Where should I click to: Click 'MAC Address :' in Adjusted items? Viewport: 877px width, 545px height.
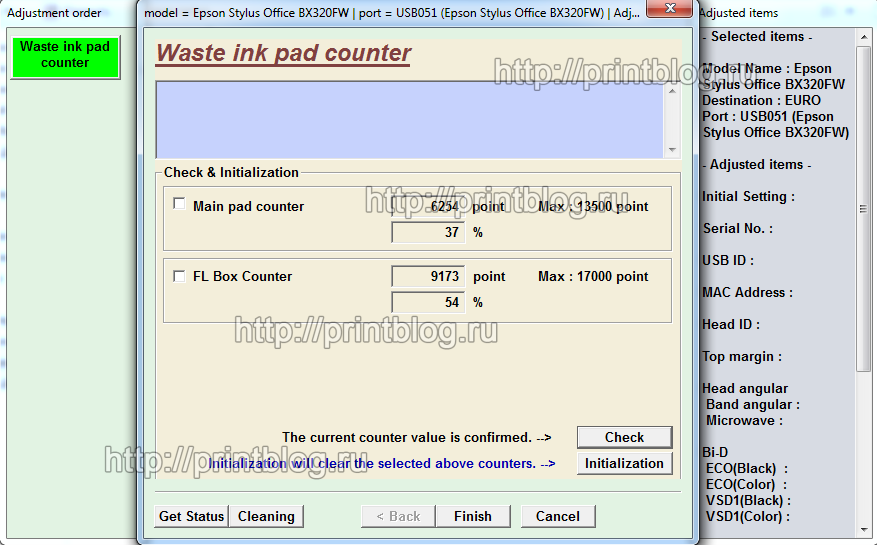tap(747, 292)
